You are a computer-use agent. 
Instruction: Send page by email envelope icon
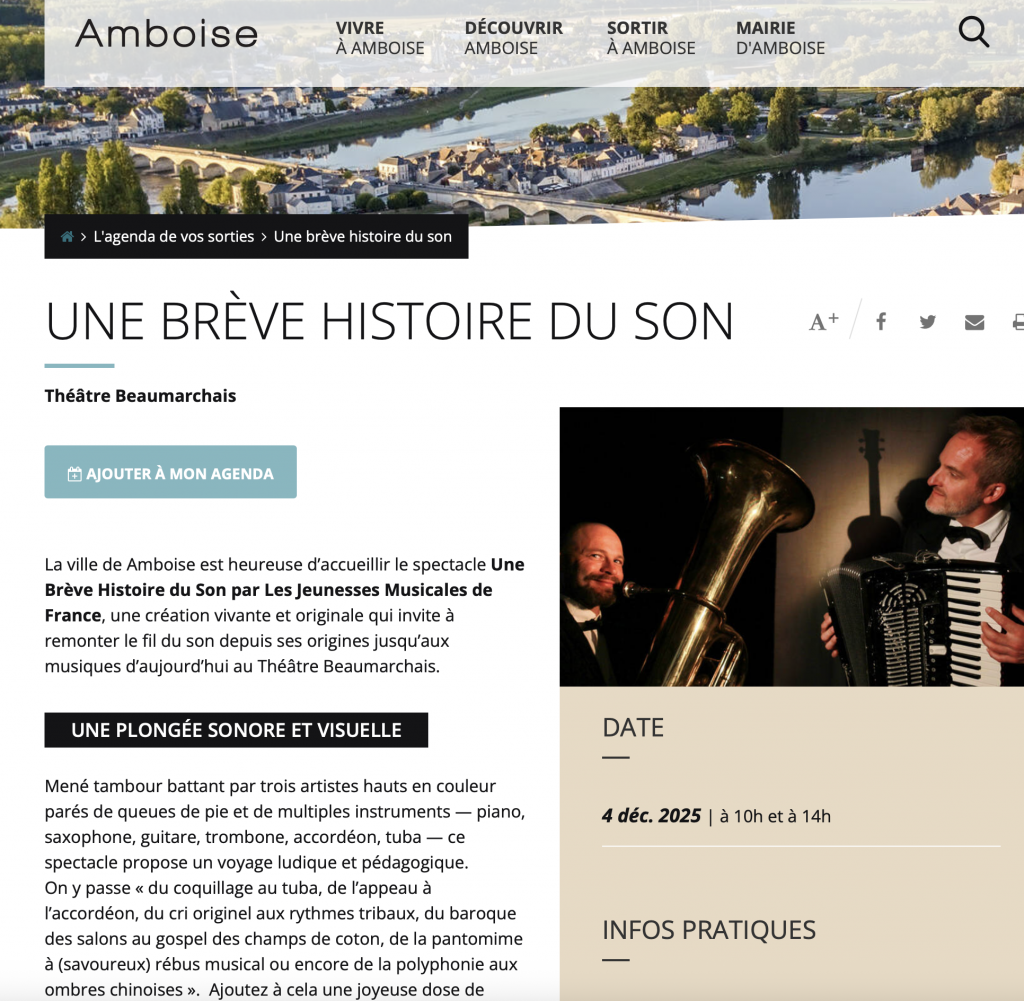coord(974,322)
